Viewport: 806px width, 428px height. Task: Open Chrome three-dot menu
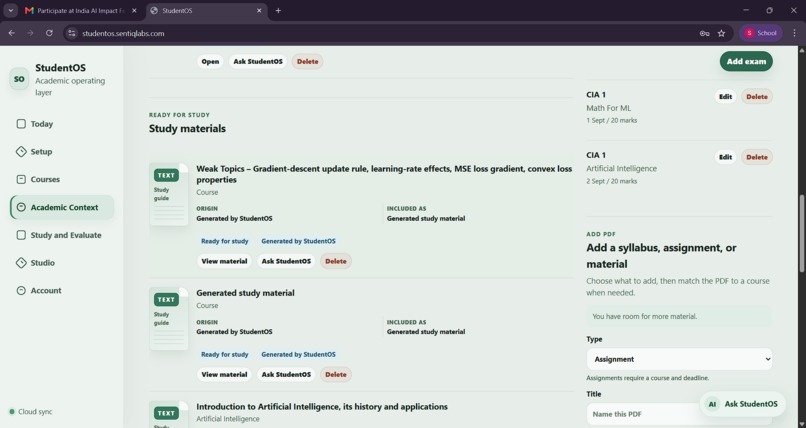(795, 33)
